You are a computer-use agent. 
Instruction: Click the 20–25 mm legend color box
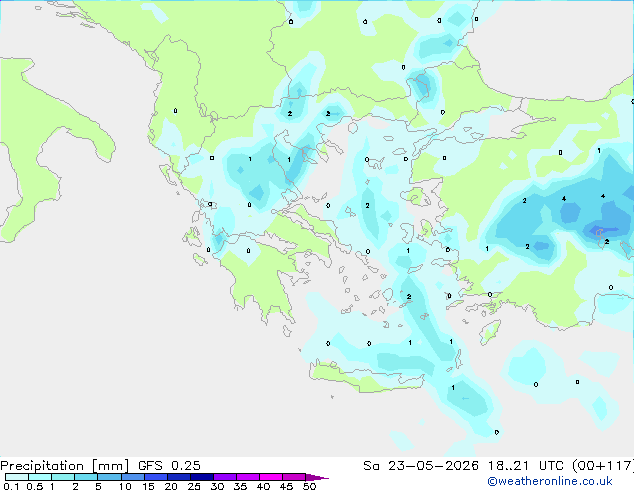coord(179,477)
